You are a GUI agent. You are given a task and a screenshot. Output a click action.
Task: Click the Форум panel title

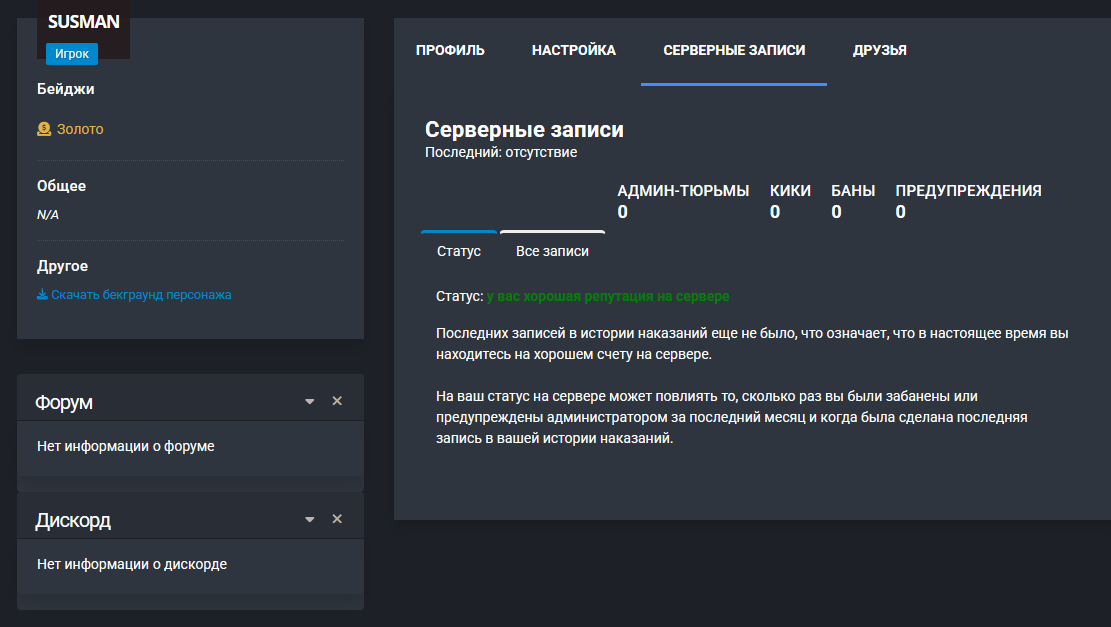click(64, 402)
